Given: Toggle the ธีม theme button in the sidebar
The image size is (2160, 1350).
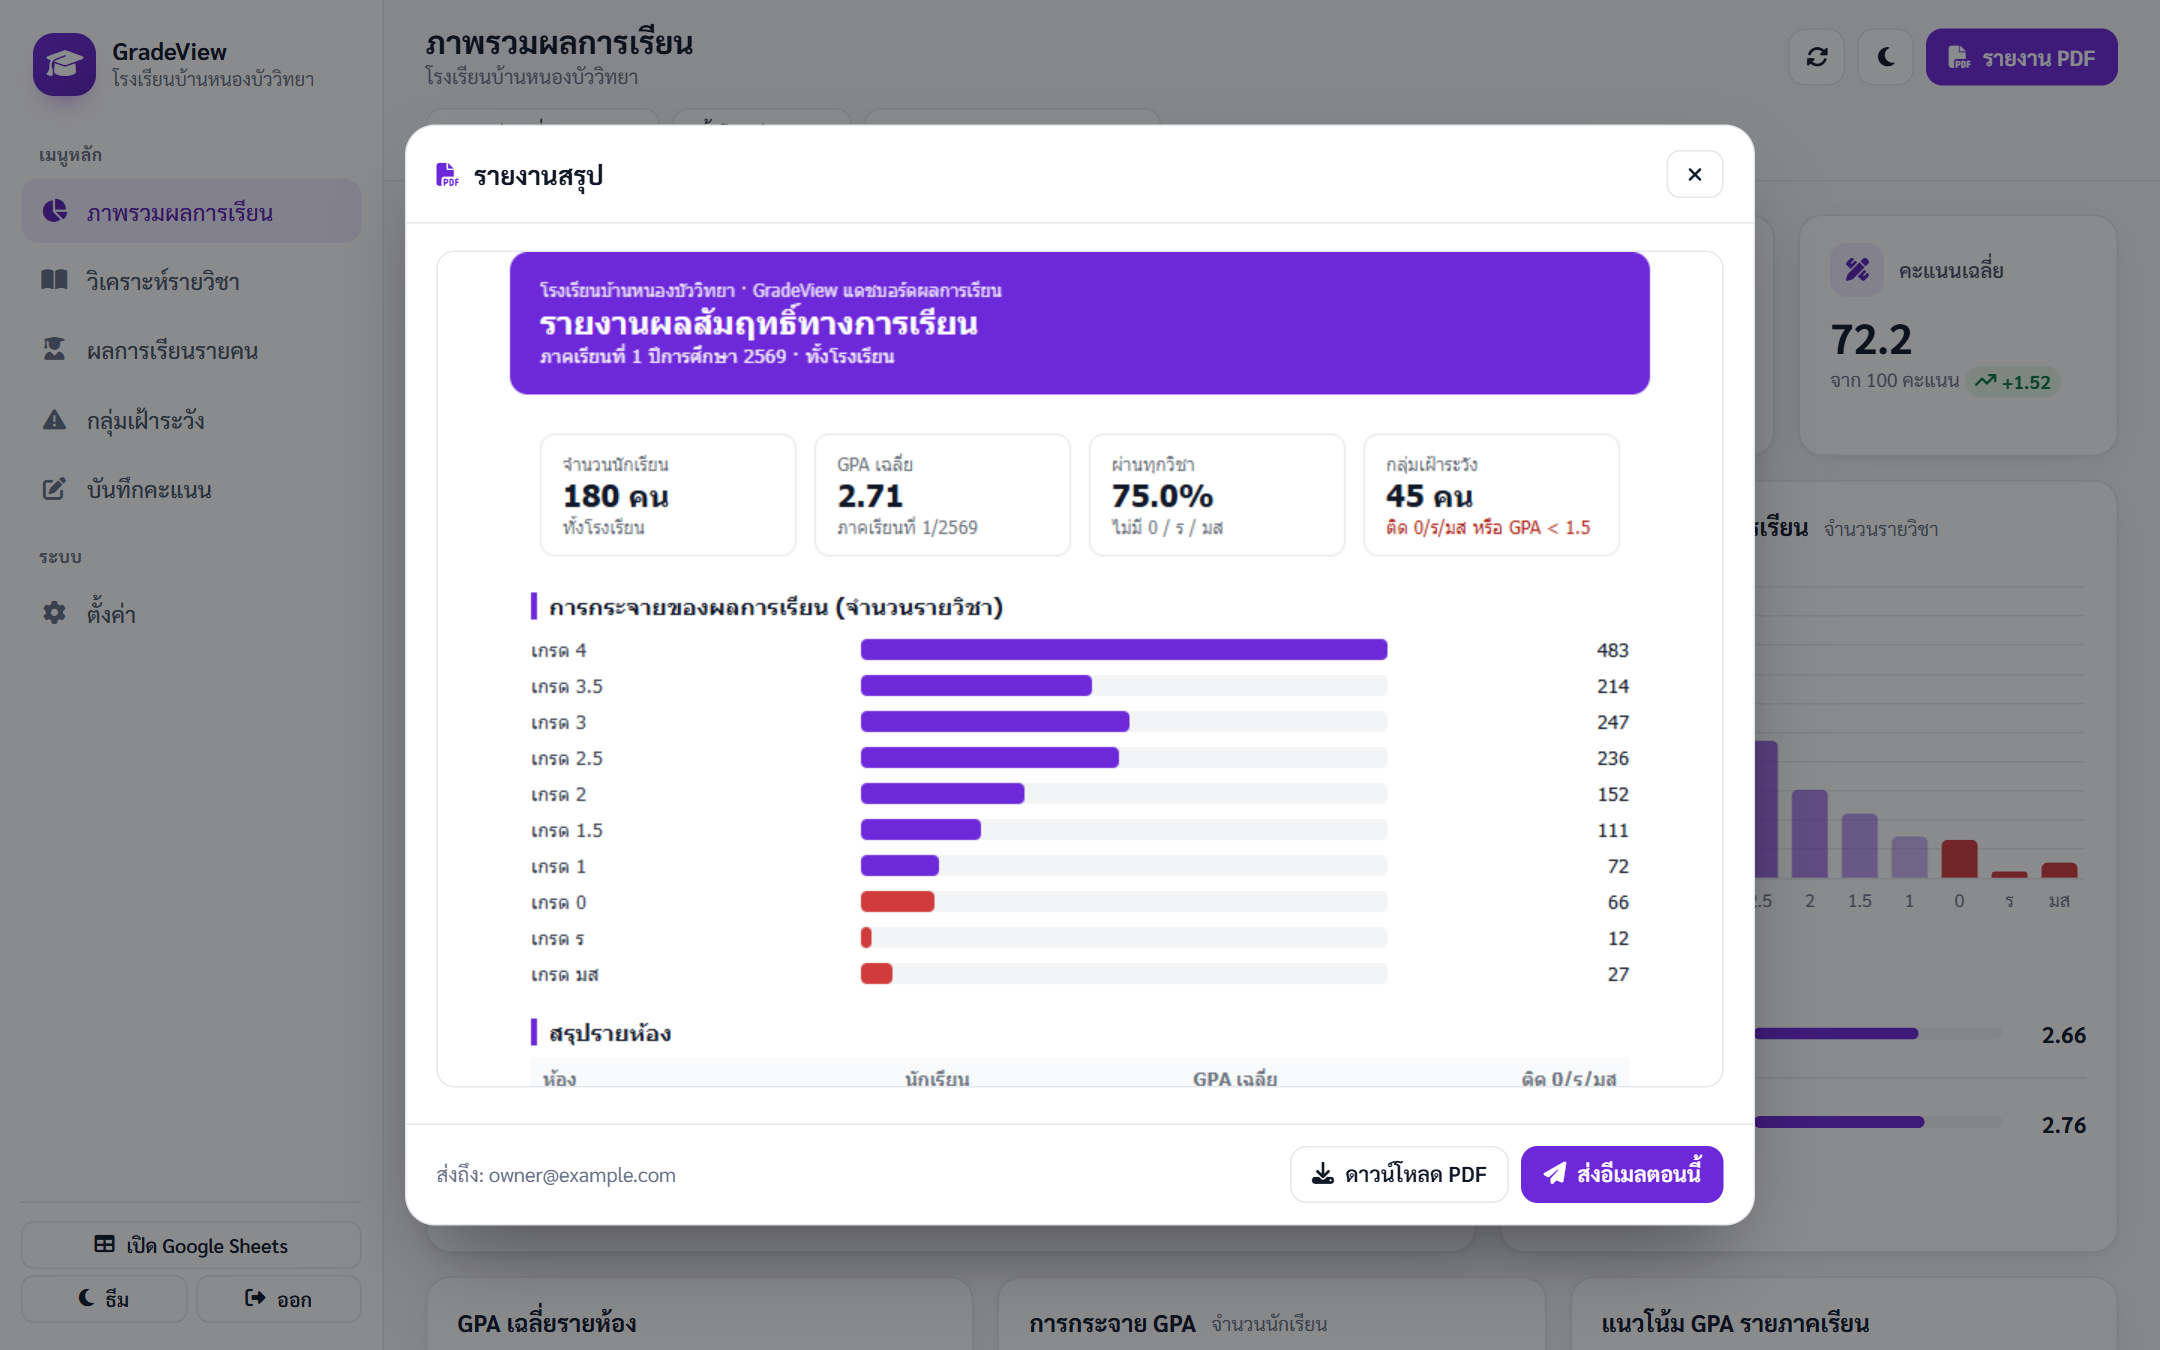Looking at the screenshot, I should point(104,1298).
